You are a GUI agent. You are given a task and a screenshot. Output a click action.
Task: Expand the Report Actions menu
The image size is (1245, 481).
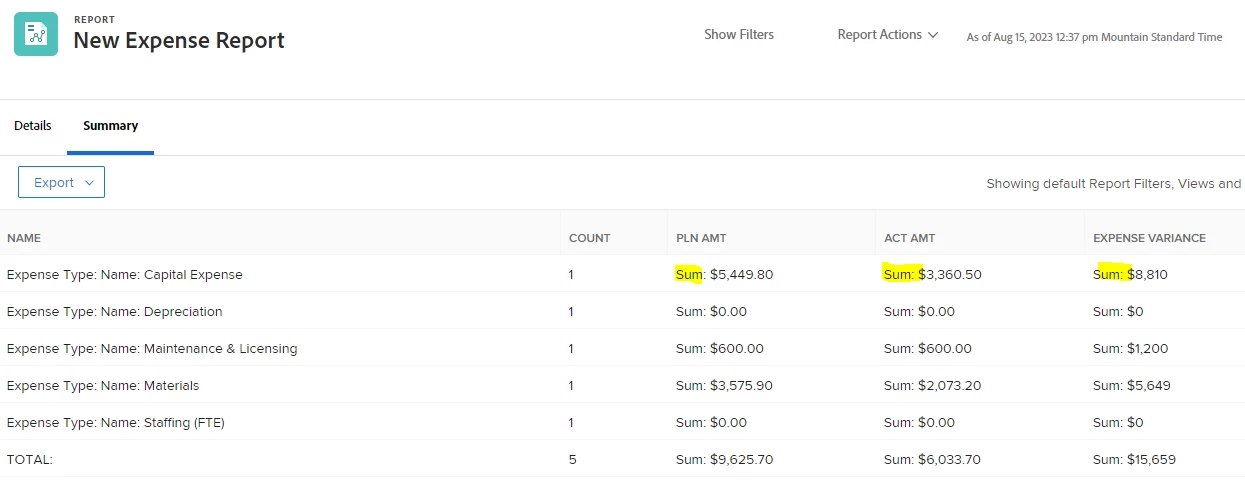(888, 35)
